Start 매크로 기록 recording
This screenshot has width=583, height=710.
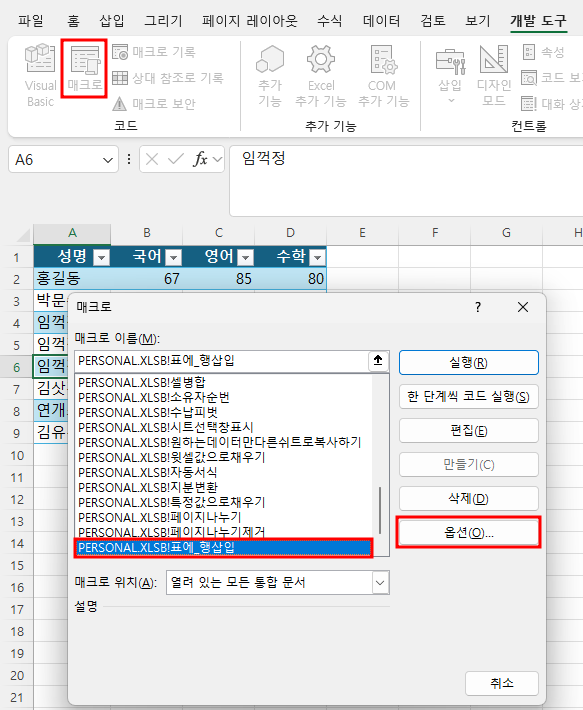(x=153, y=52)
